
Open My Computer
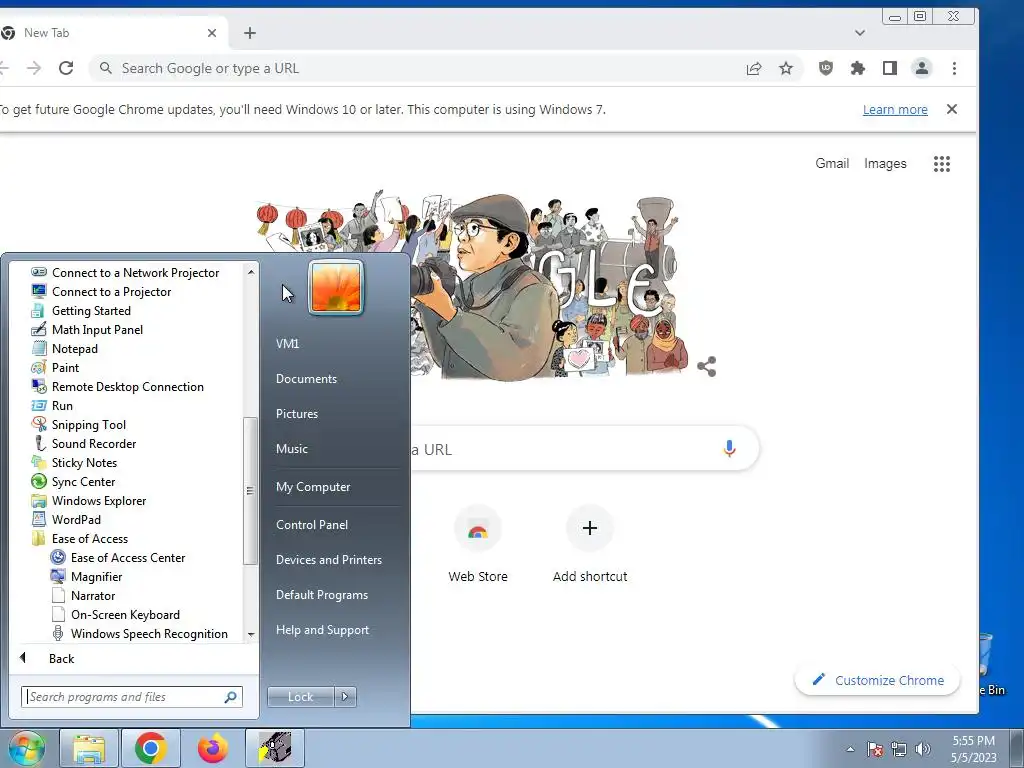point(313,487)
